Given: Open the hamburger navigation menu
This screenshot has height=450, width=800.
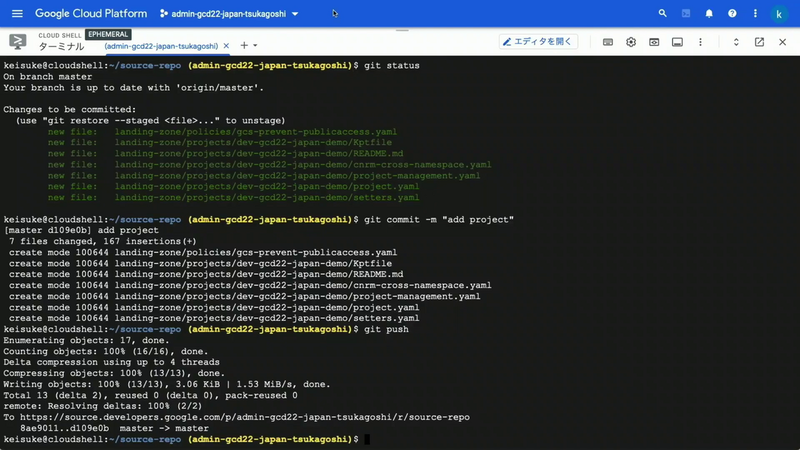Looking at the screenshot, I should (x=17, y=14).
